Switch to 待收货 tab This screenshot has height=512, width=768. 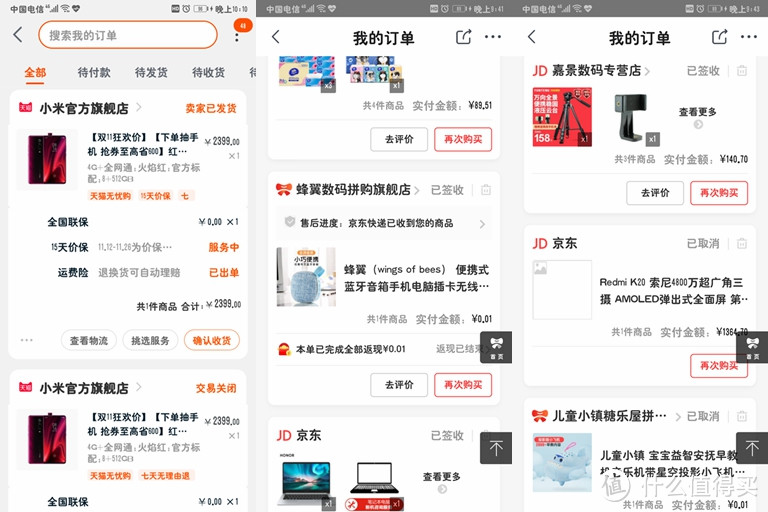tap(209, 73)
